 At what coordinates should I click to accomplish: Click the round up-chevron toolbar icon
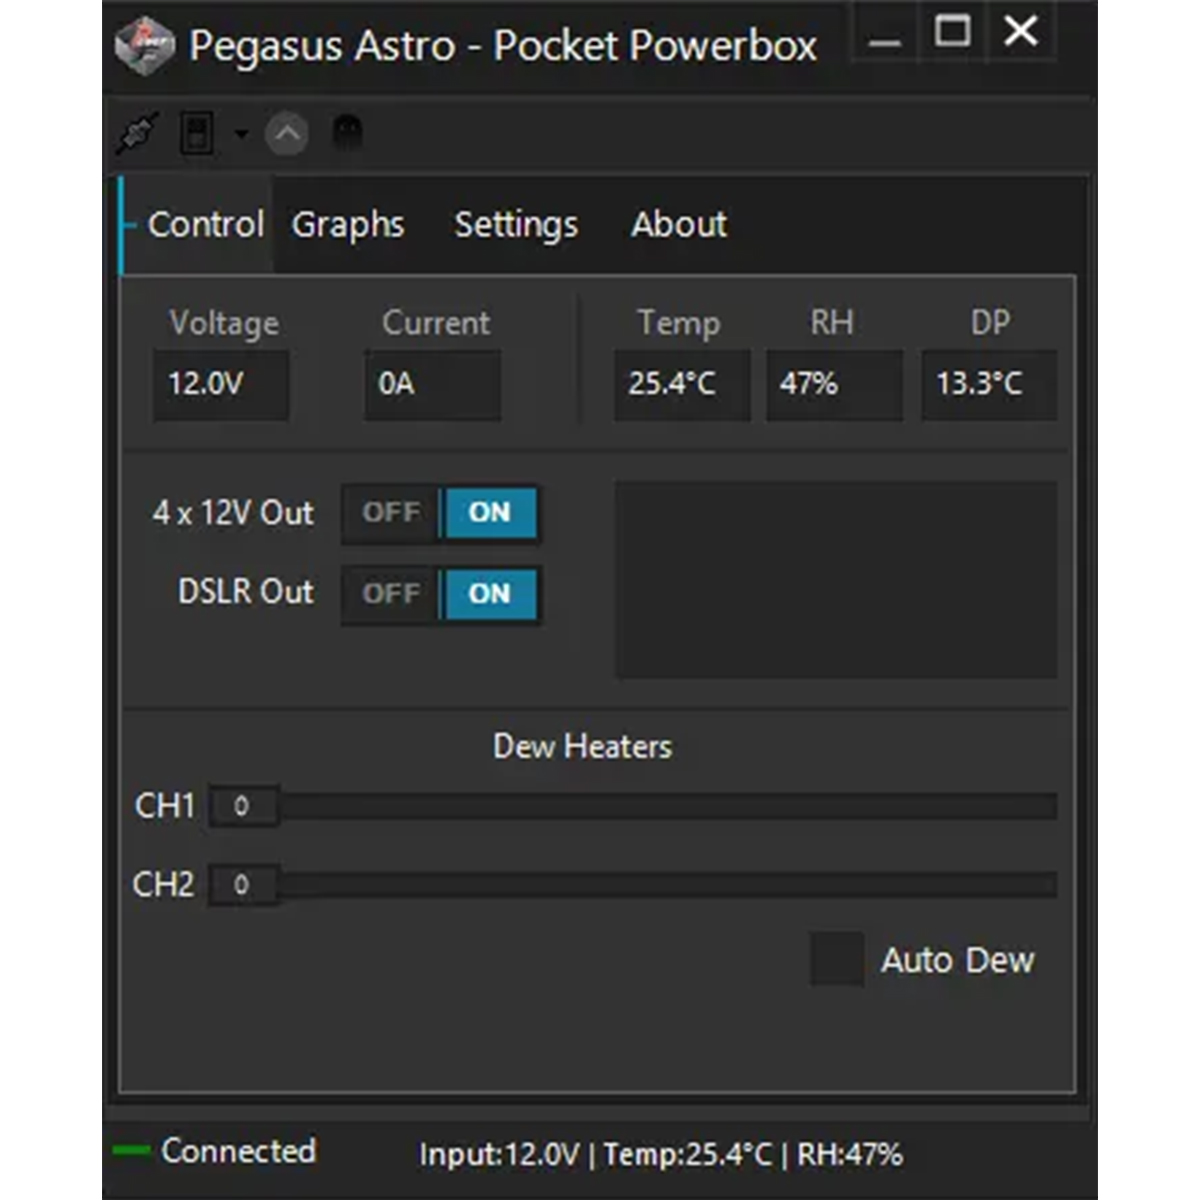pyautogui.click(x=286, y=134)
